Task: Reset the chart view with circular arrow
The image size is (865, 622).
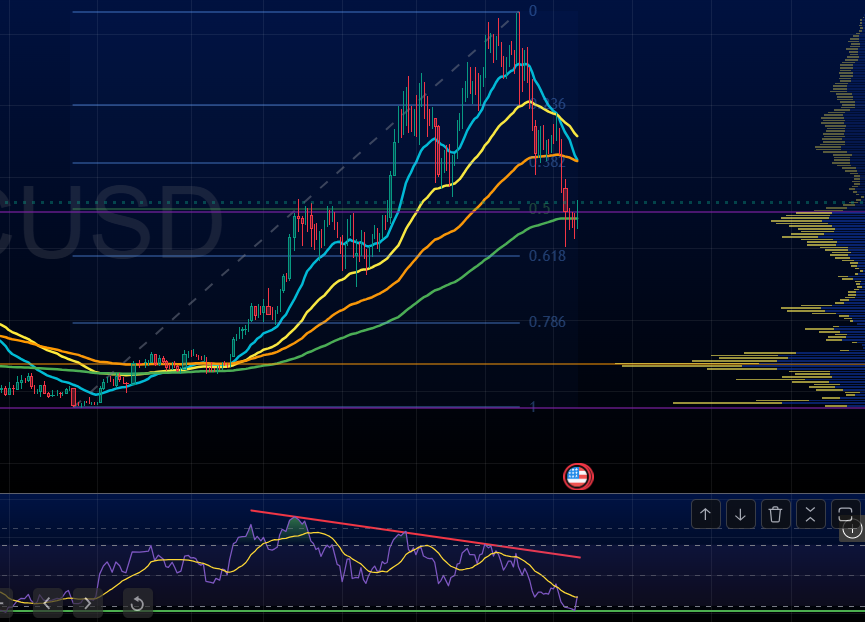Action: (137, 603)
